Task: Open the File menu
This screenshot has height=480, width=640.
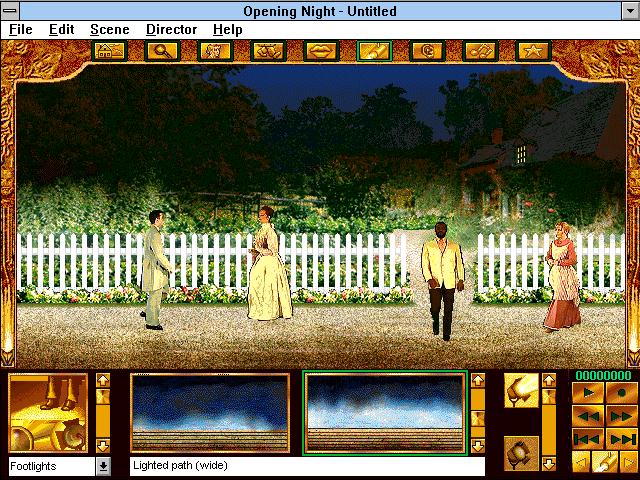Action: [20, 29]
